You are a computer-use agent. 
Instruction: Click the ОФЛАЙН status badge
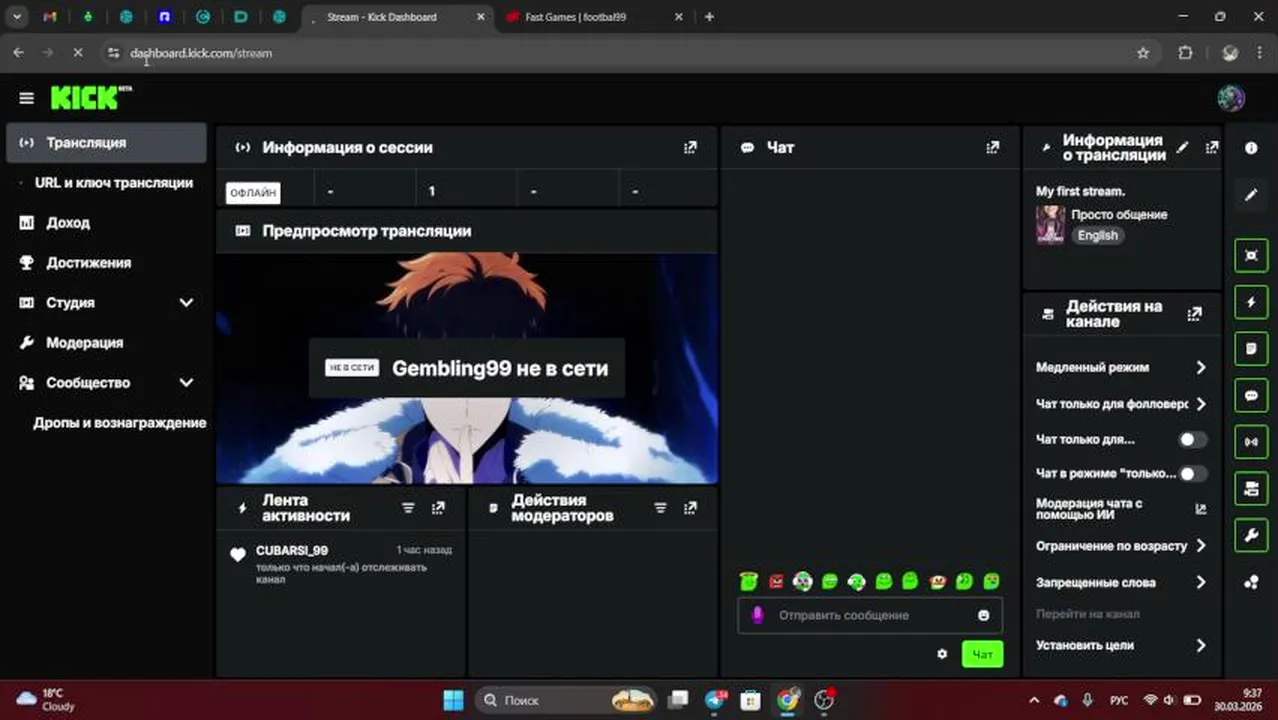tap(253, 192)
